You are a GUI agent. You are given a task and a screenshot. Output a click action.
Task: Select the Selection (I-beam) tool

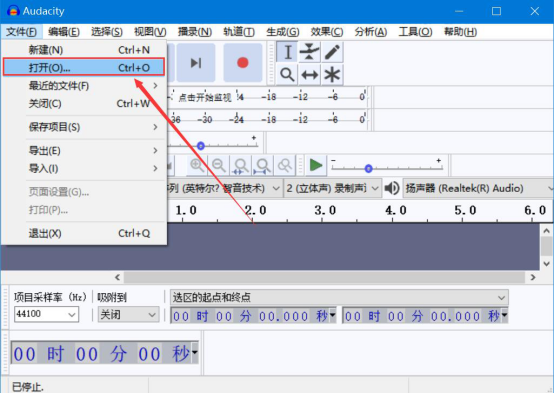tap(288, 52)
